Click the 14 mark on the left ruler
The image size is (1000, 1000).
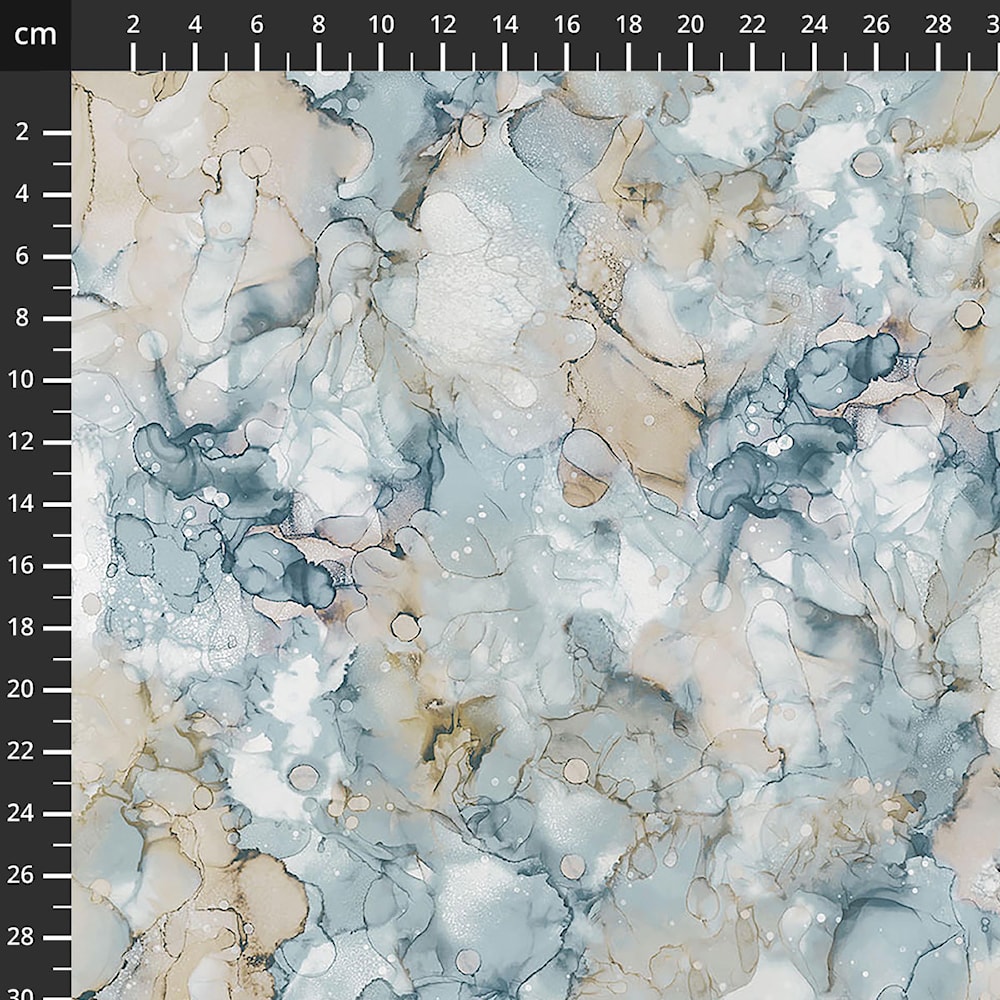point(20,504)
